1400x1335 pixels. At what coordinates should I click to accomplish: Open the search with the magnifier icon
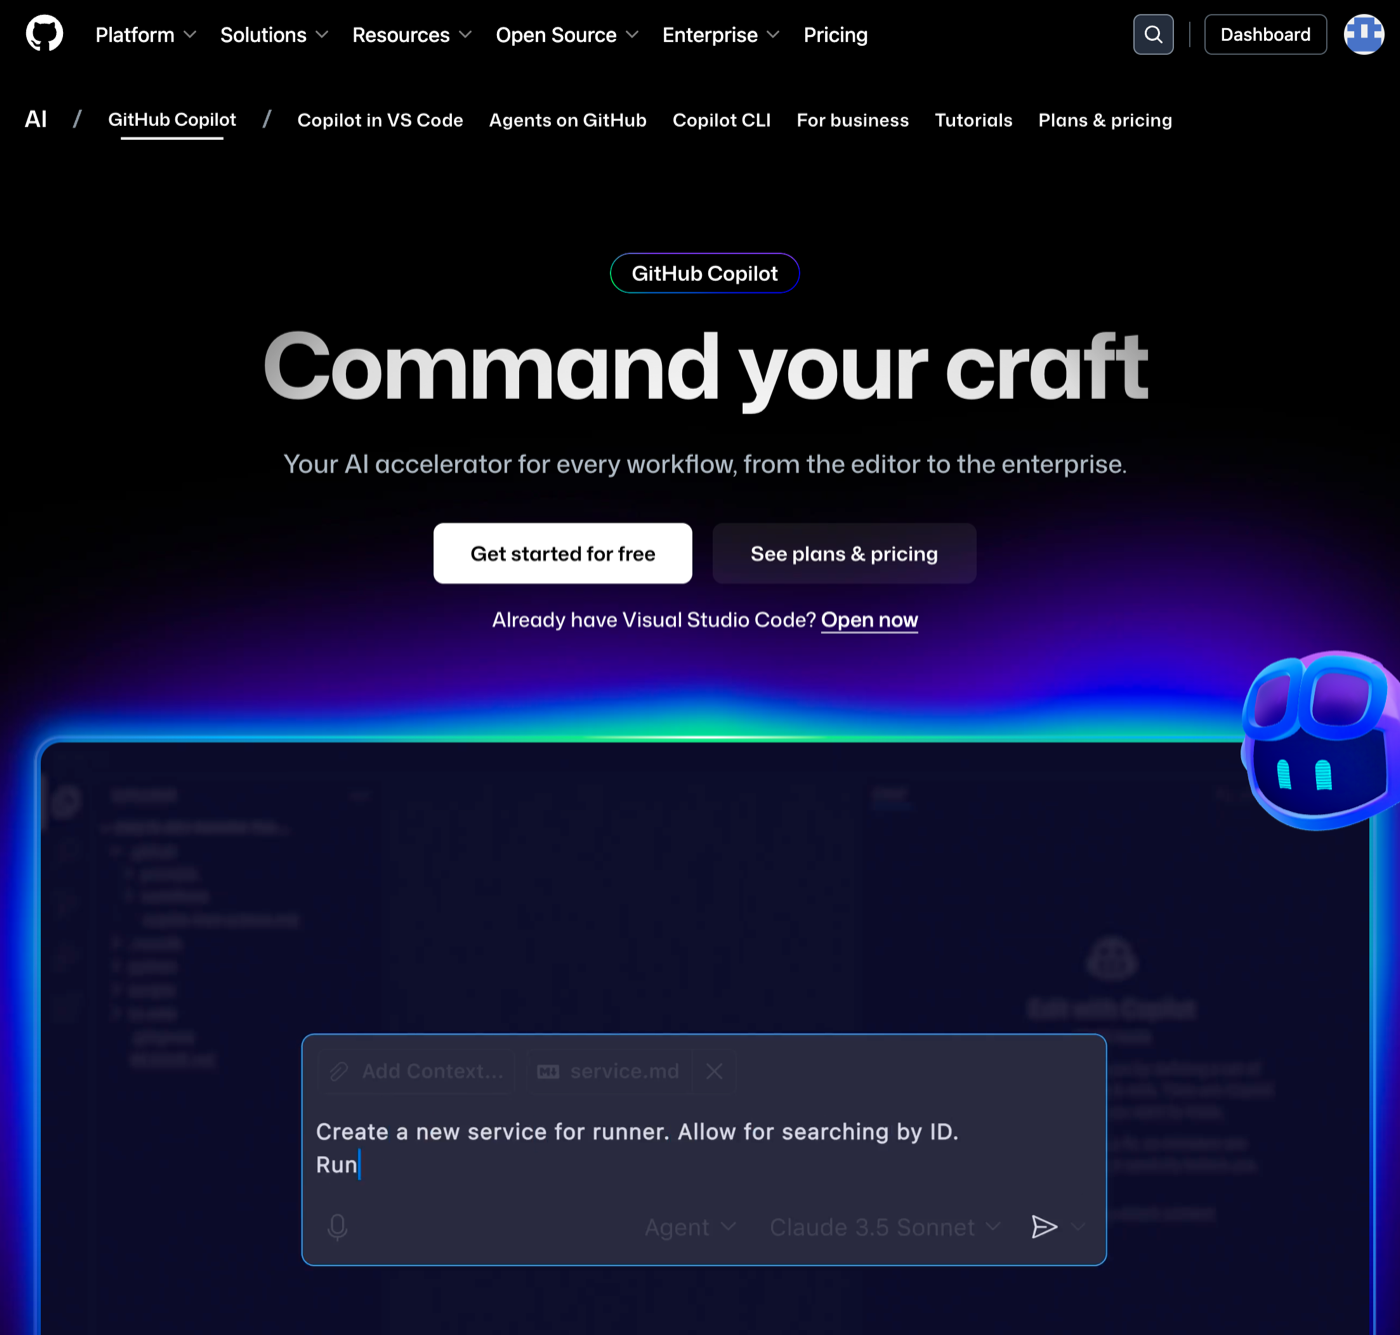click(x=1153, y=34)
